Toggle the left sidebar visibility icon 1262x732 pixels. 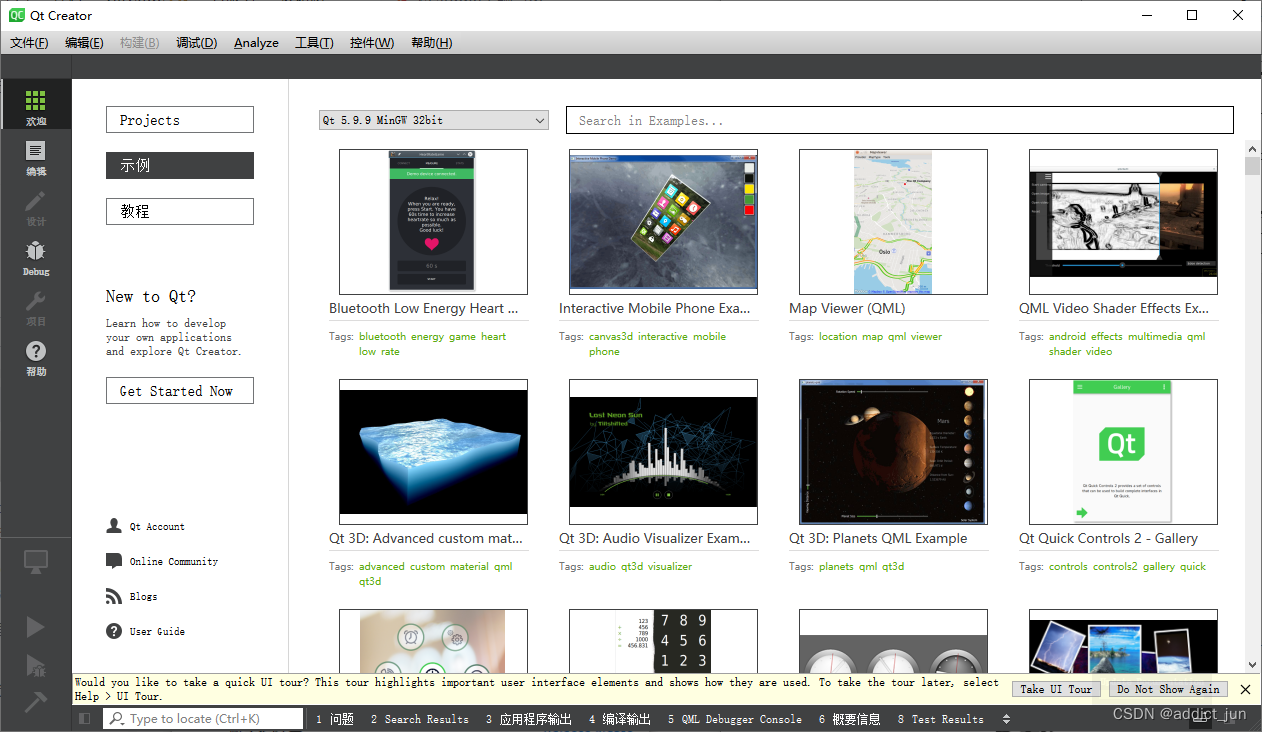[x=85, y=718]
